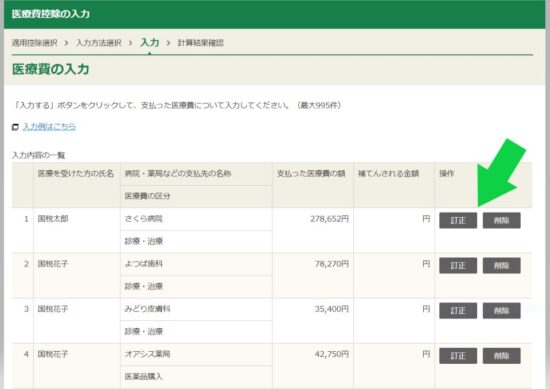Click the 78,270円 amount
This screenshot has width=550, height=389.
click(332, 264)
